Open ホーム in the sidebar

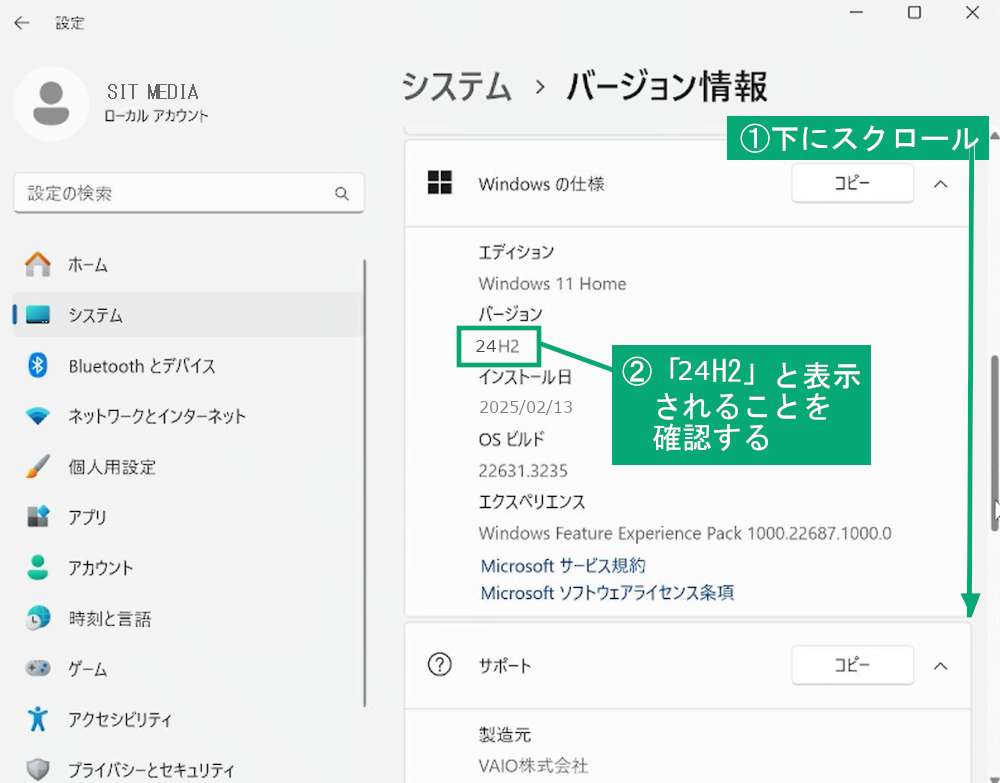(188, 264)
